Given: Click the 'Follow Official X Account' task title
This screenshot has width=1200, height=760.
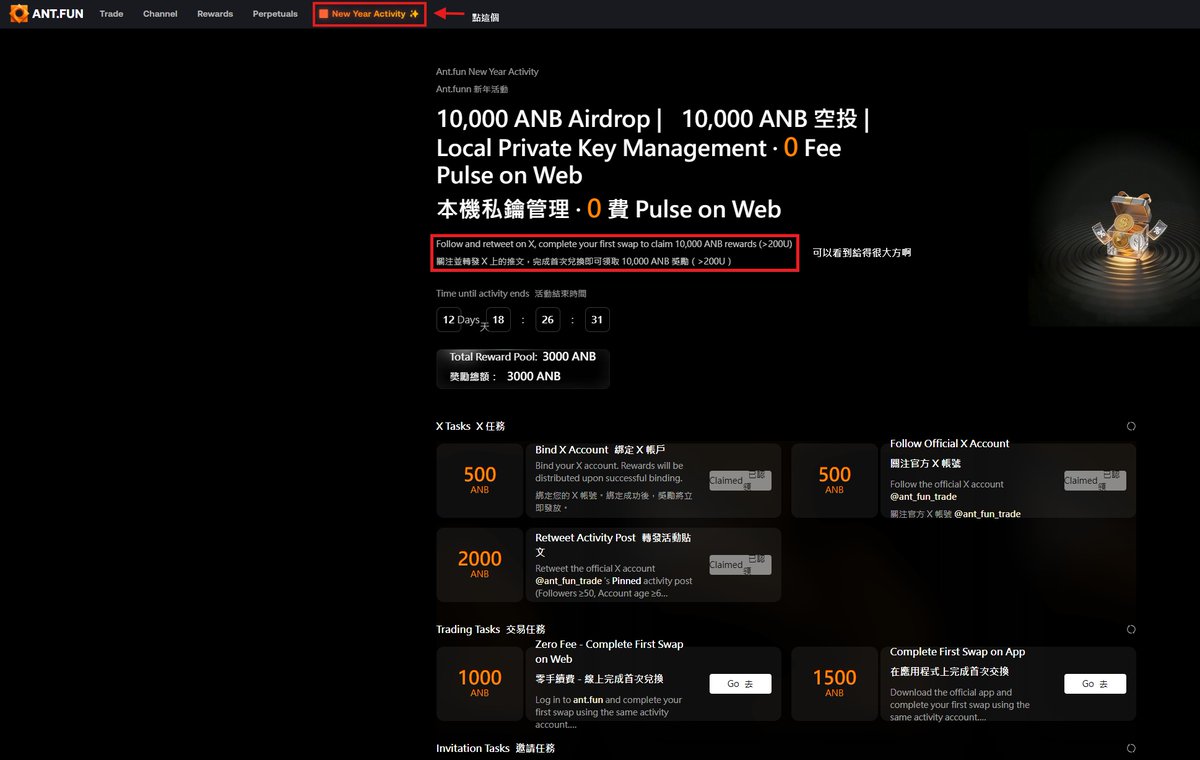Looking at the screenshot, I should [950, 444].
